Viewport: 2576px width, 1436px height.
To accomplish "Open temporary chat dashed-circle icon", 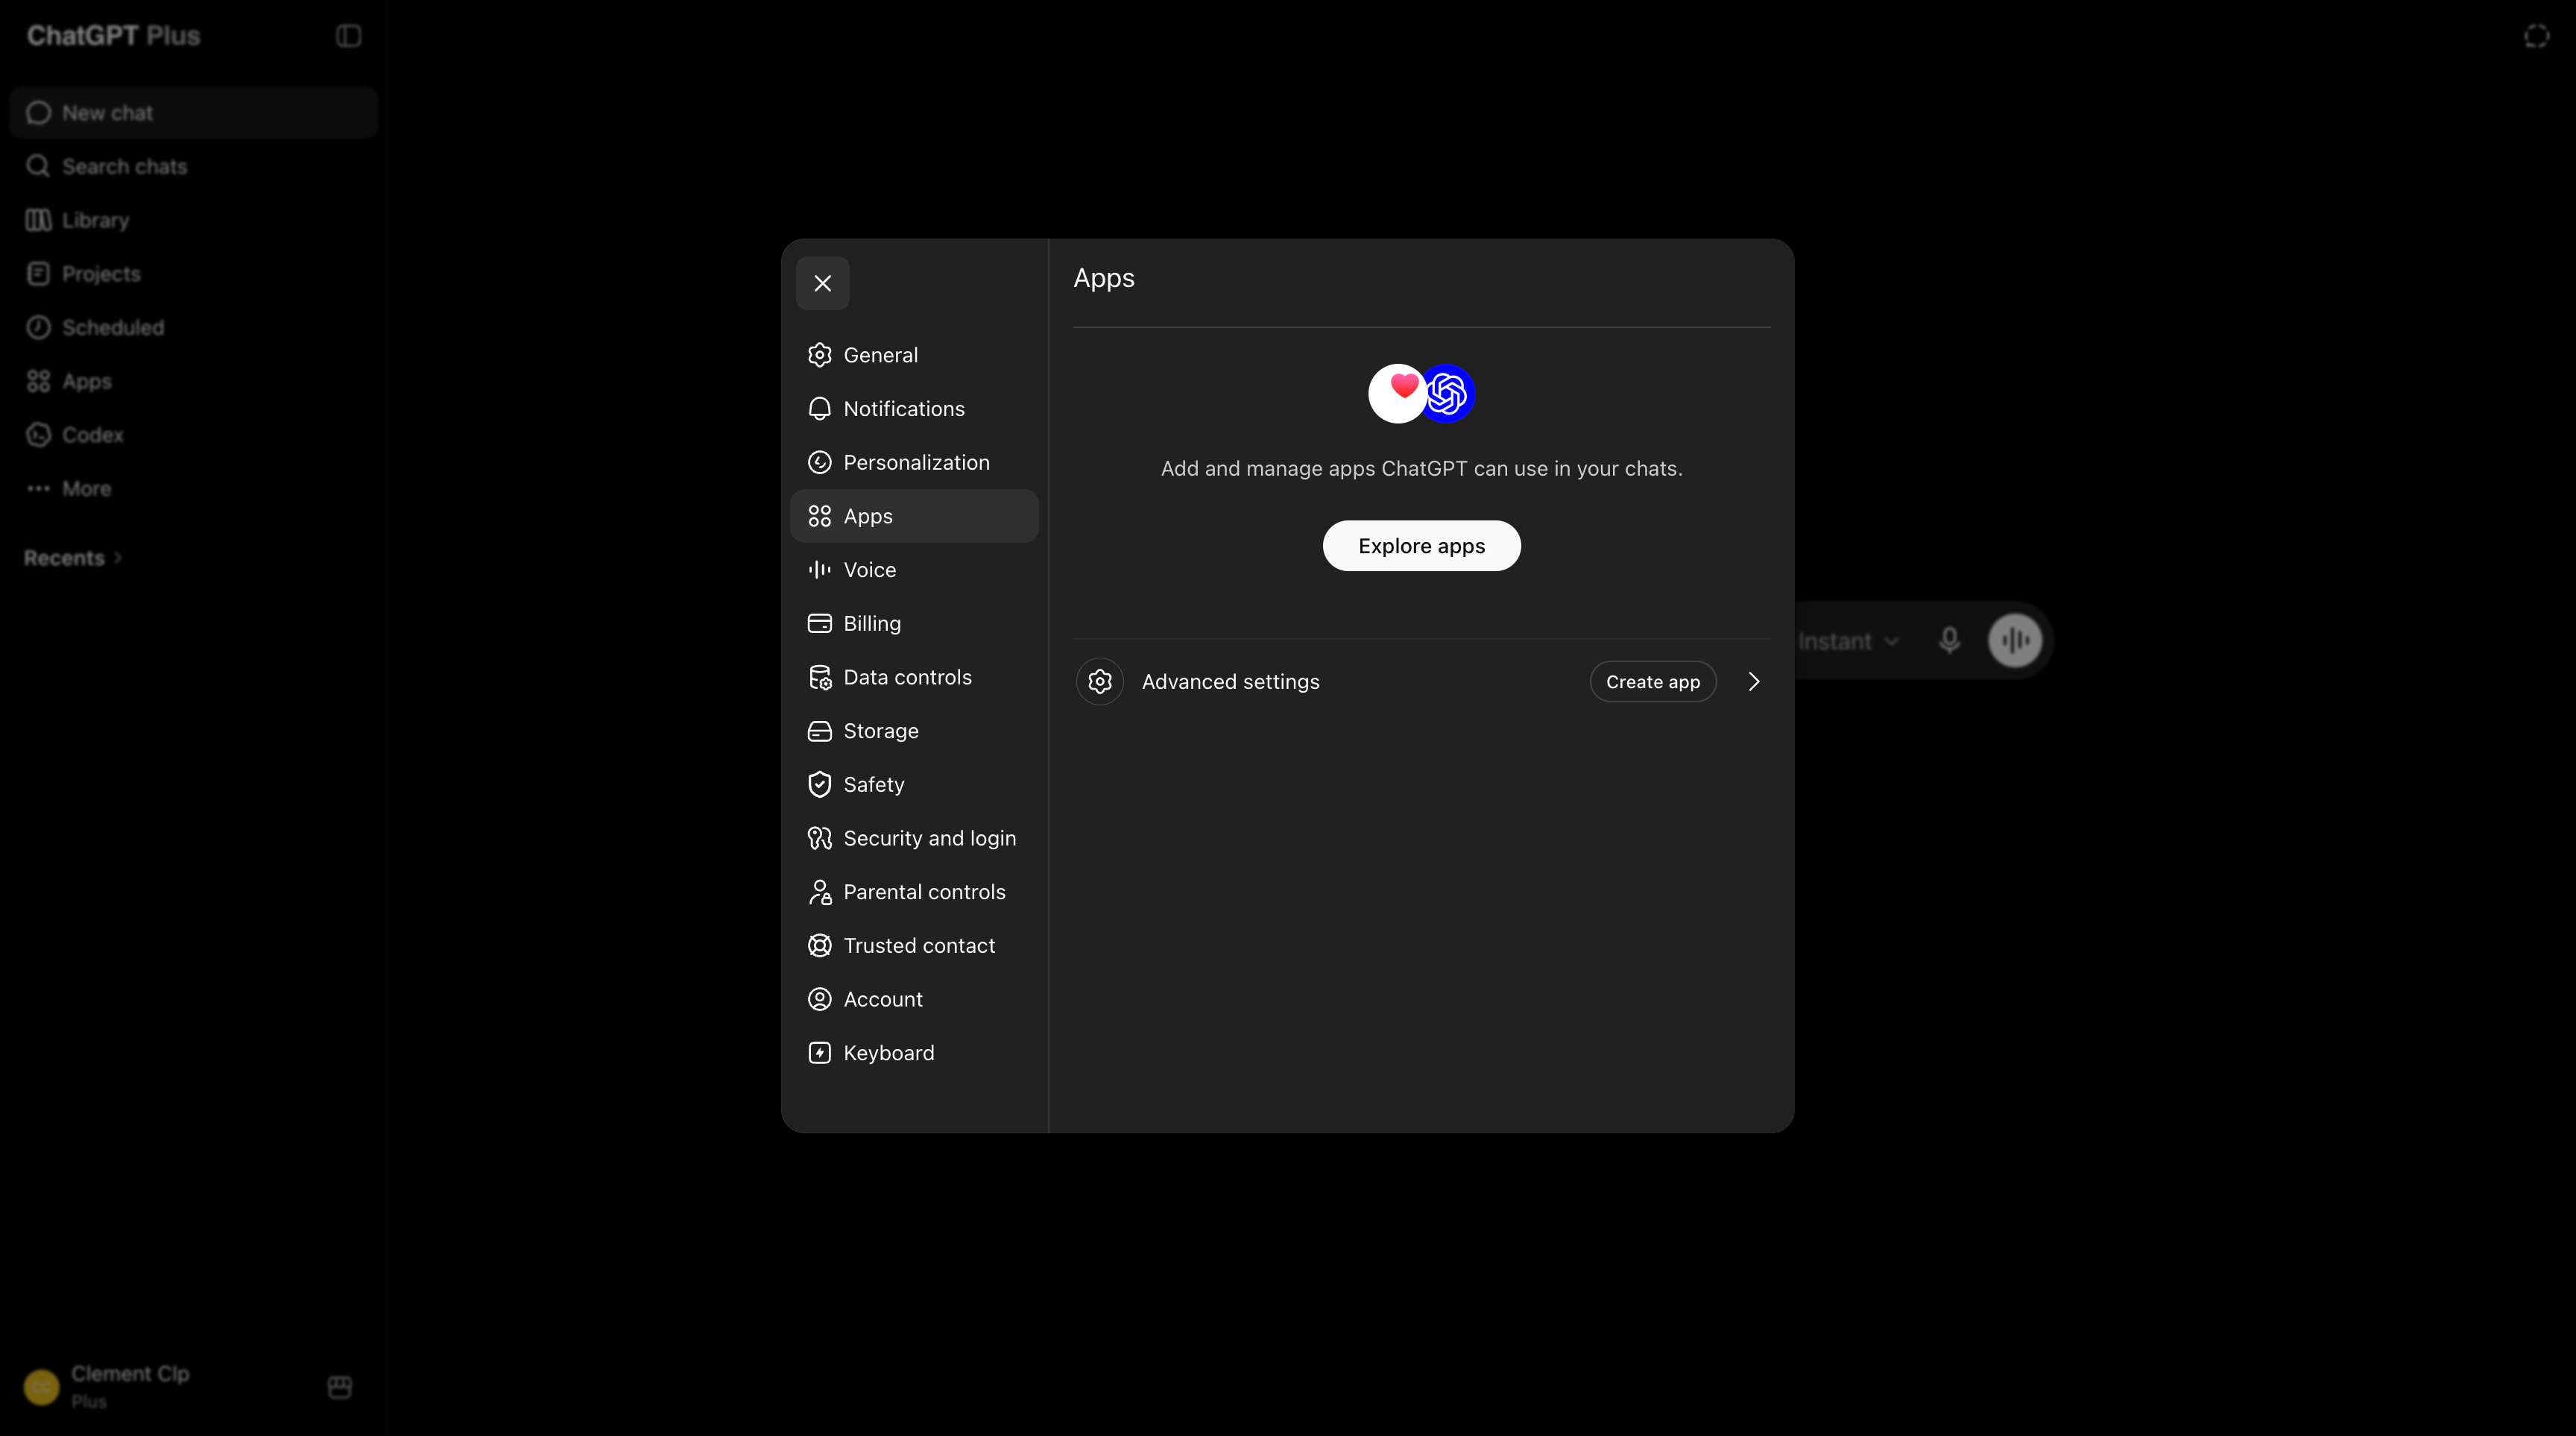I will (x=2537, y=36).
